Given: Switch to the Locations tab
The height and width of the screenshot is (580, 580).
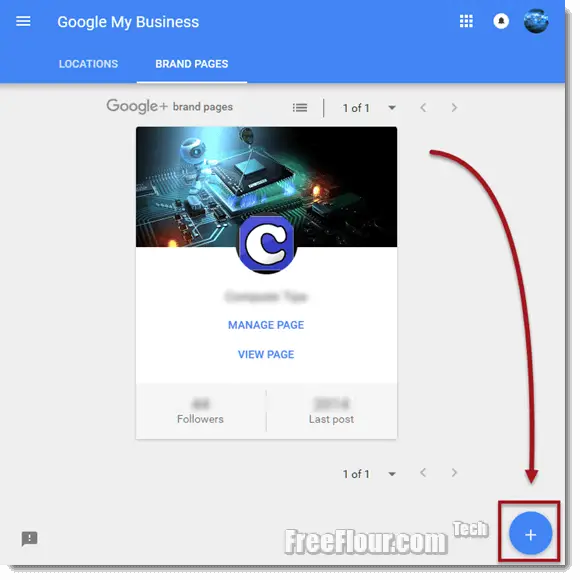Looking at the screenshot, I should (x=88, y=64).
